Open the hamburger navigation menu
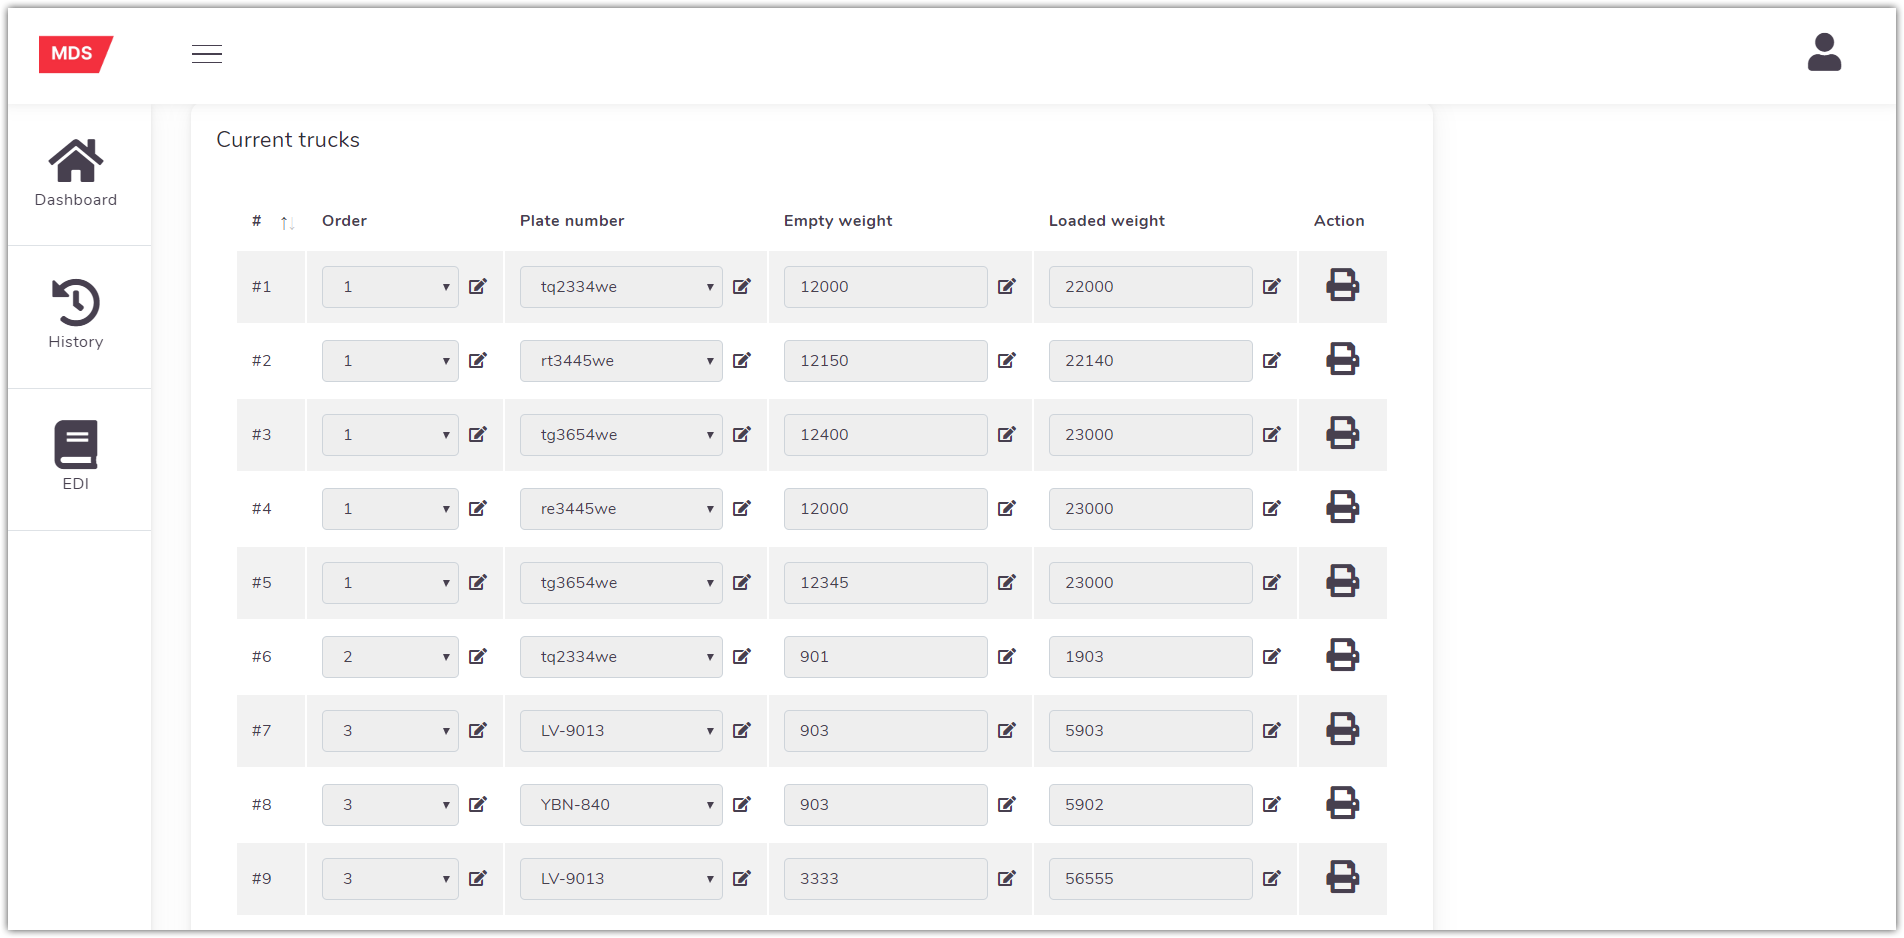This screenshot has height=938, width=1904. pyautogui.click(x=207, y=53)
